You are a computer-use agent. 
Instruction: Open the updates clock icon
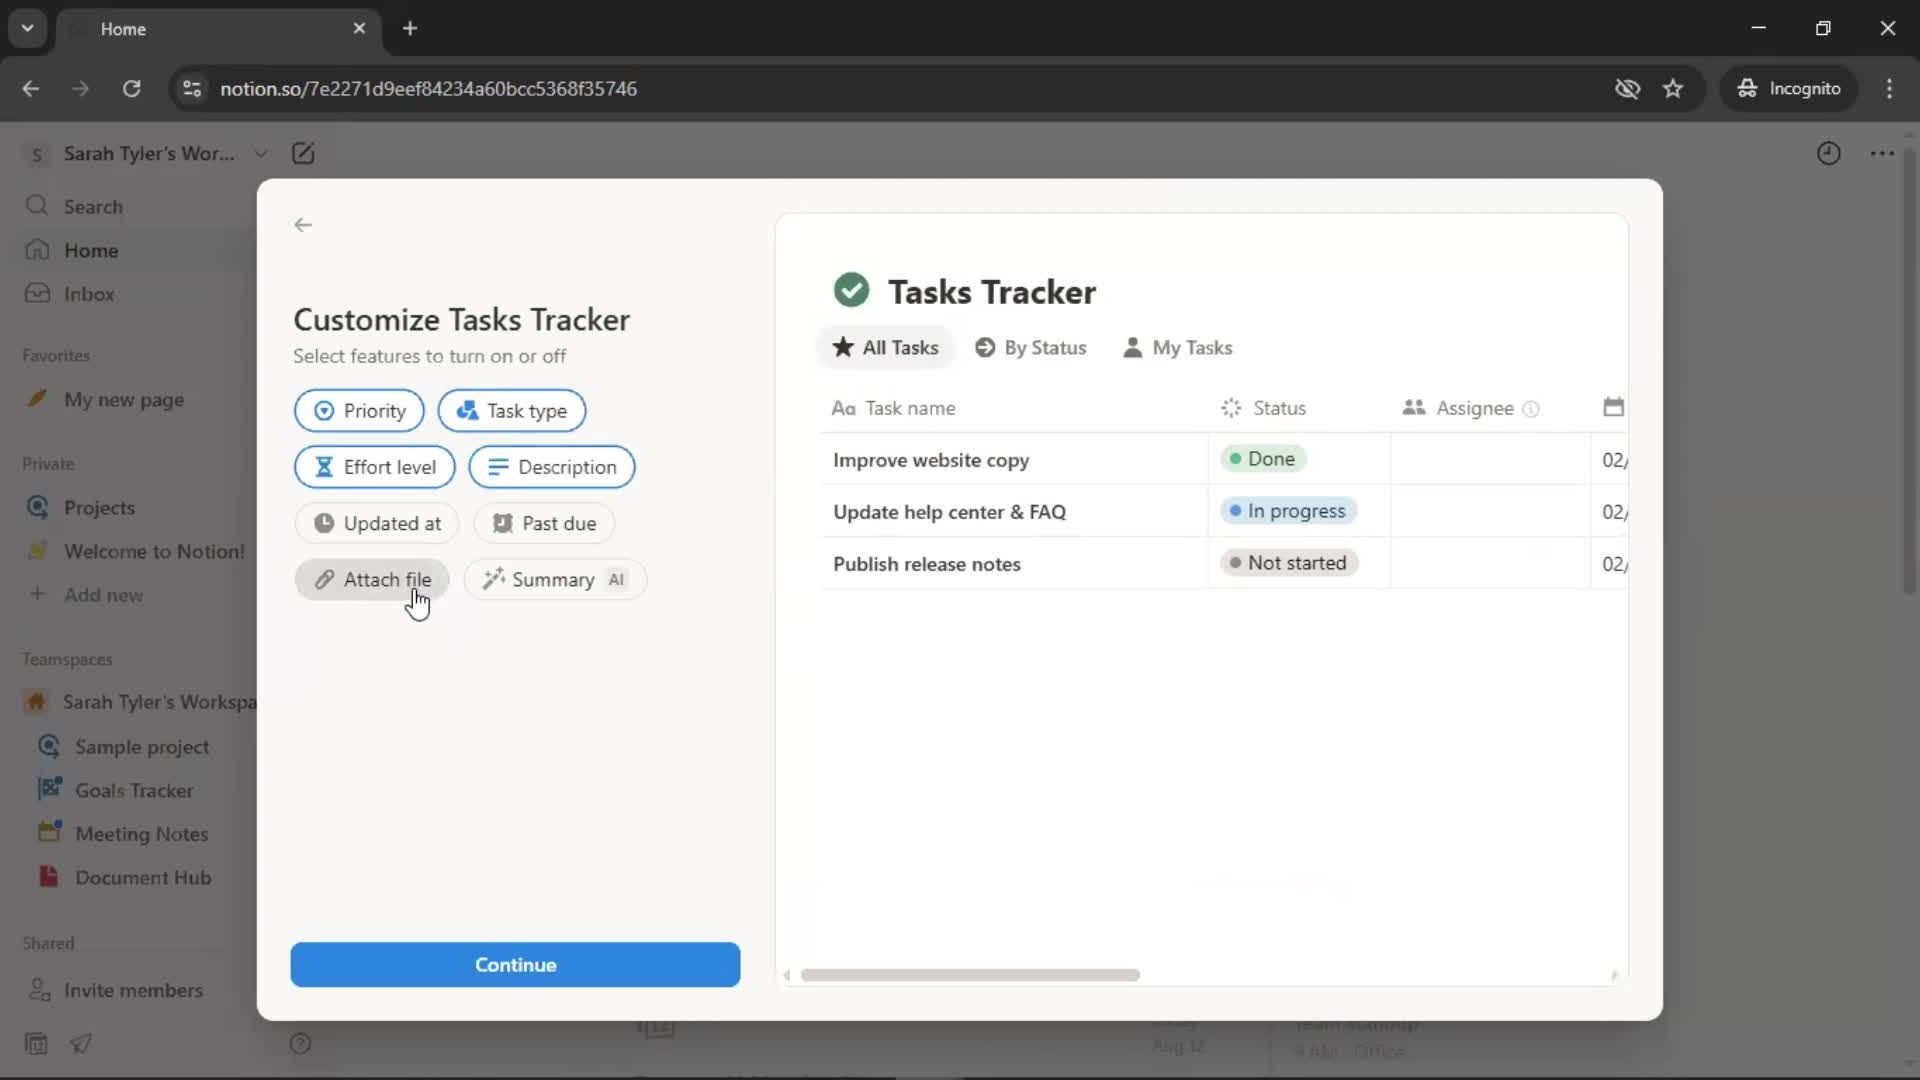click(x=1828, y=153)
